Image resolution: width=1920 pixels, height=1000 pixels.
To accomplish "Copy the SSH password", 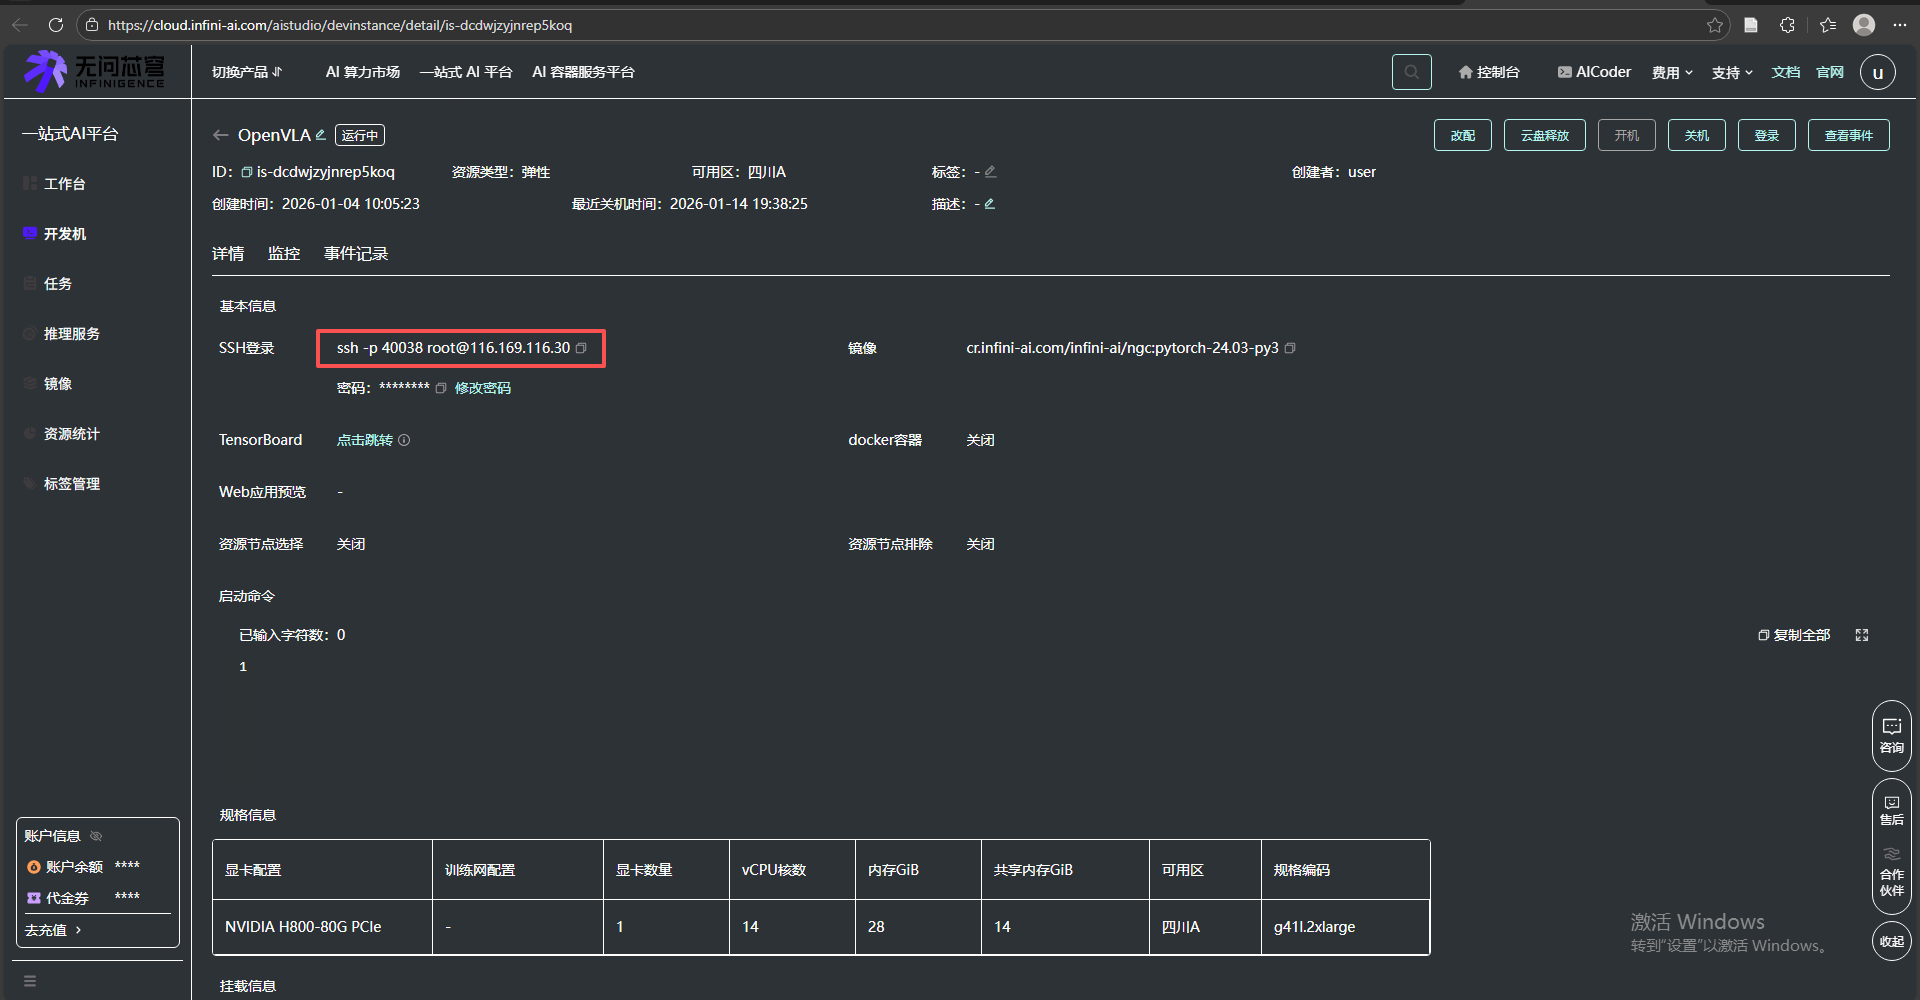I will (440, 388).
